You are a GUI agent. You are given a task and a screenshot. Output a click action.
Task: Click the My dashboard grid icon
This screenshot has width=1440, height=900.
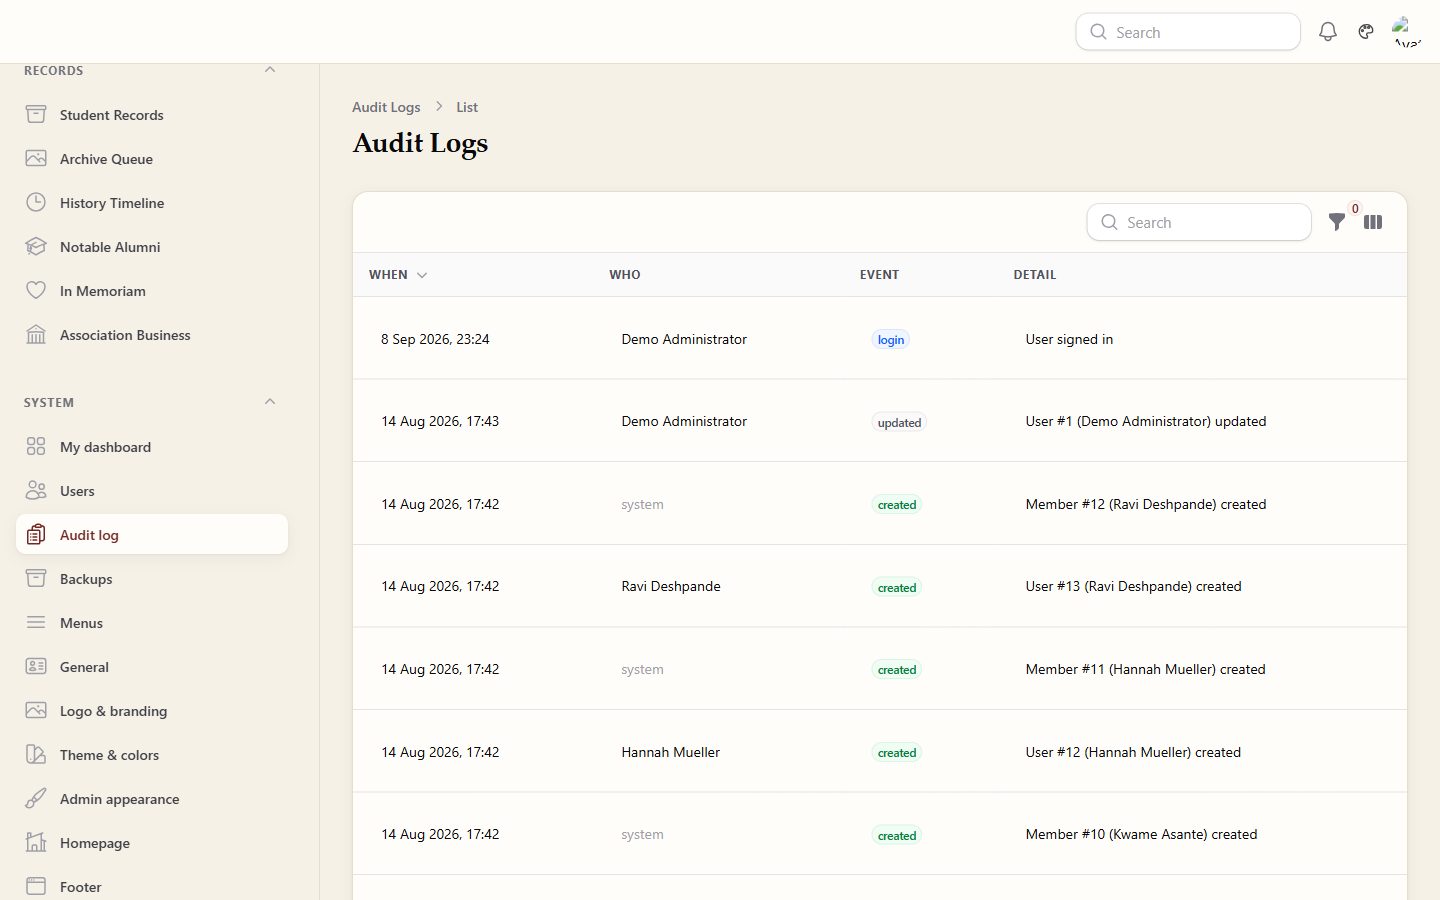click(36, 446)
